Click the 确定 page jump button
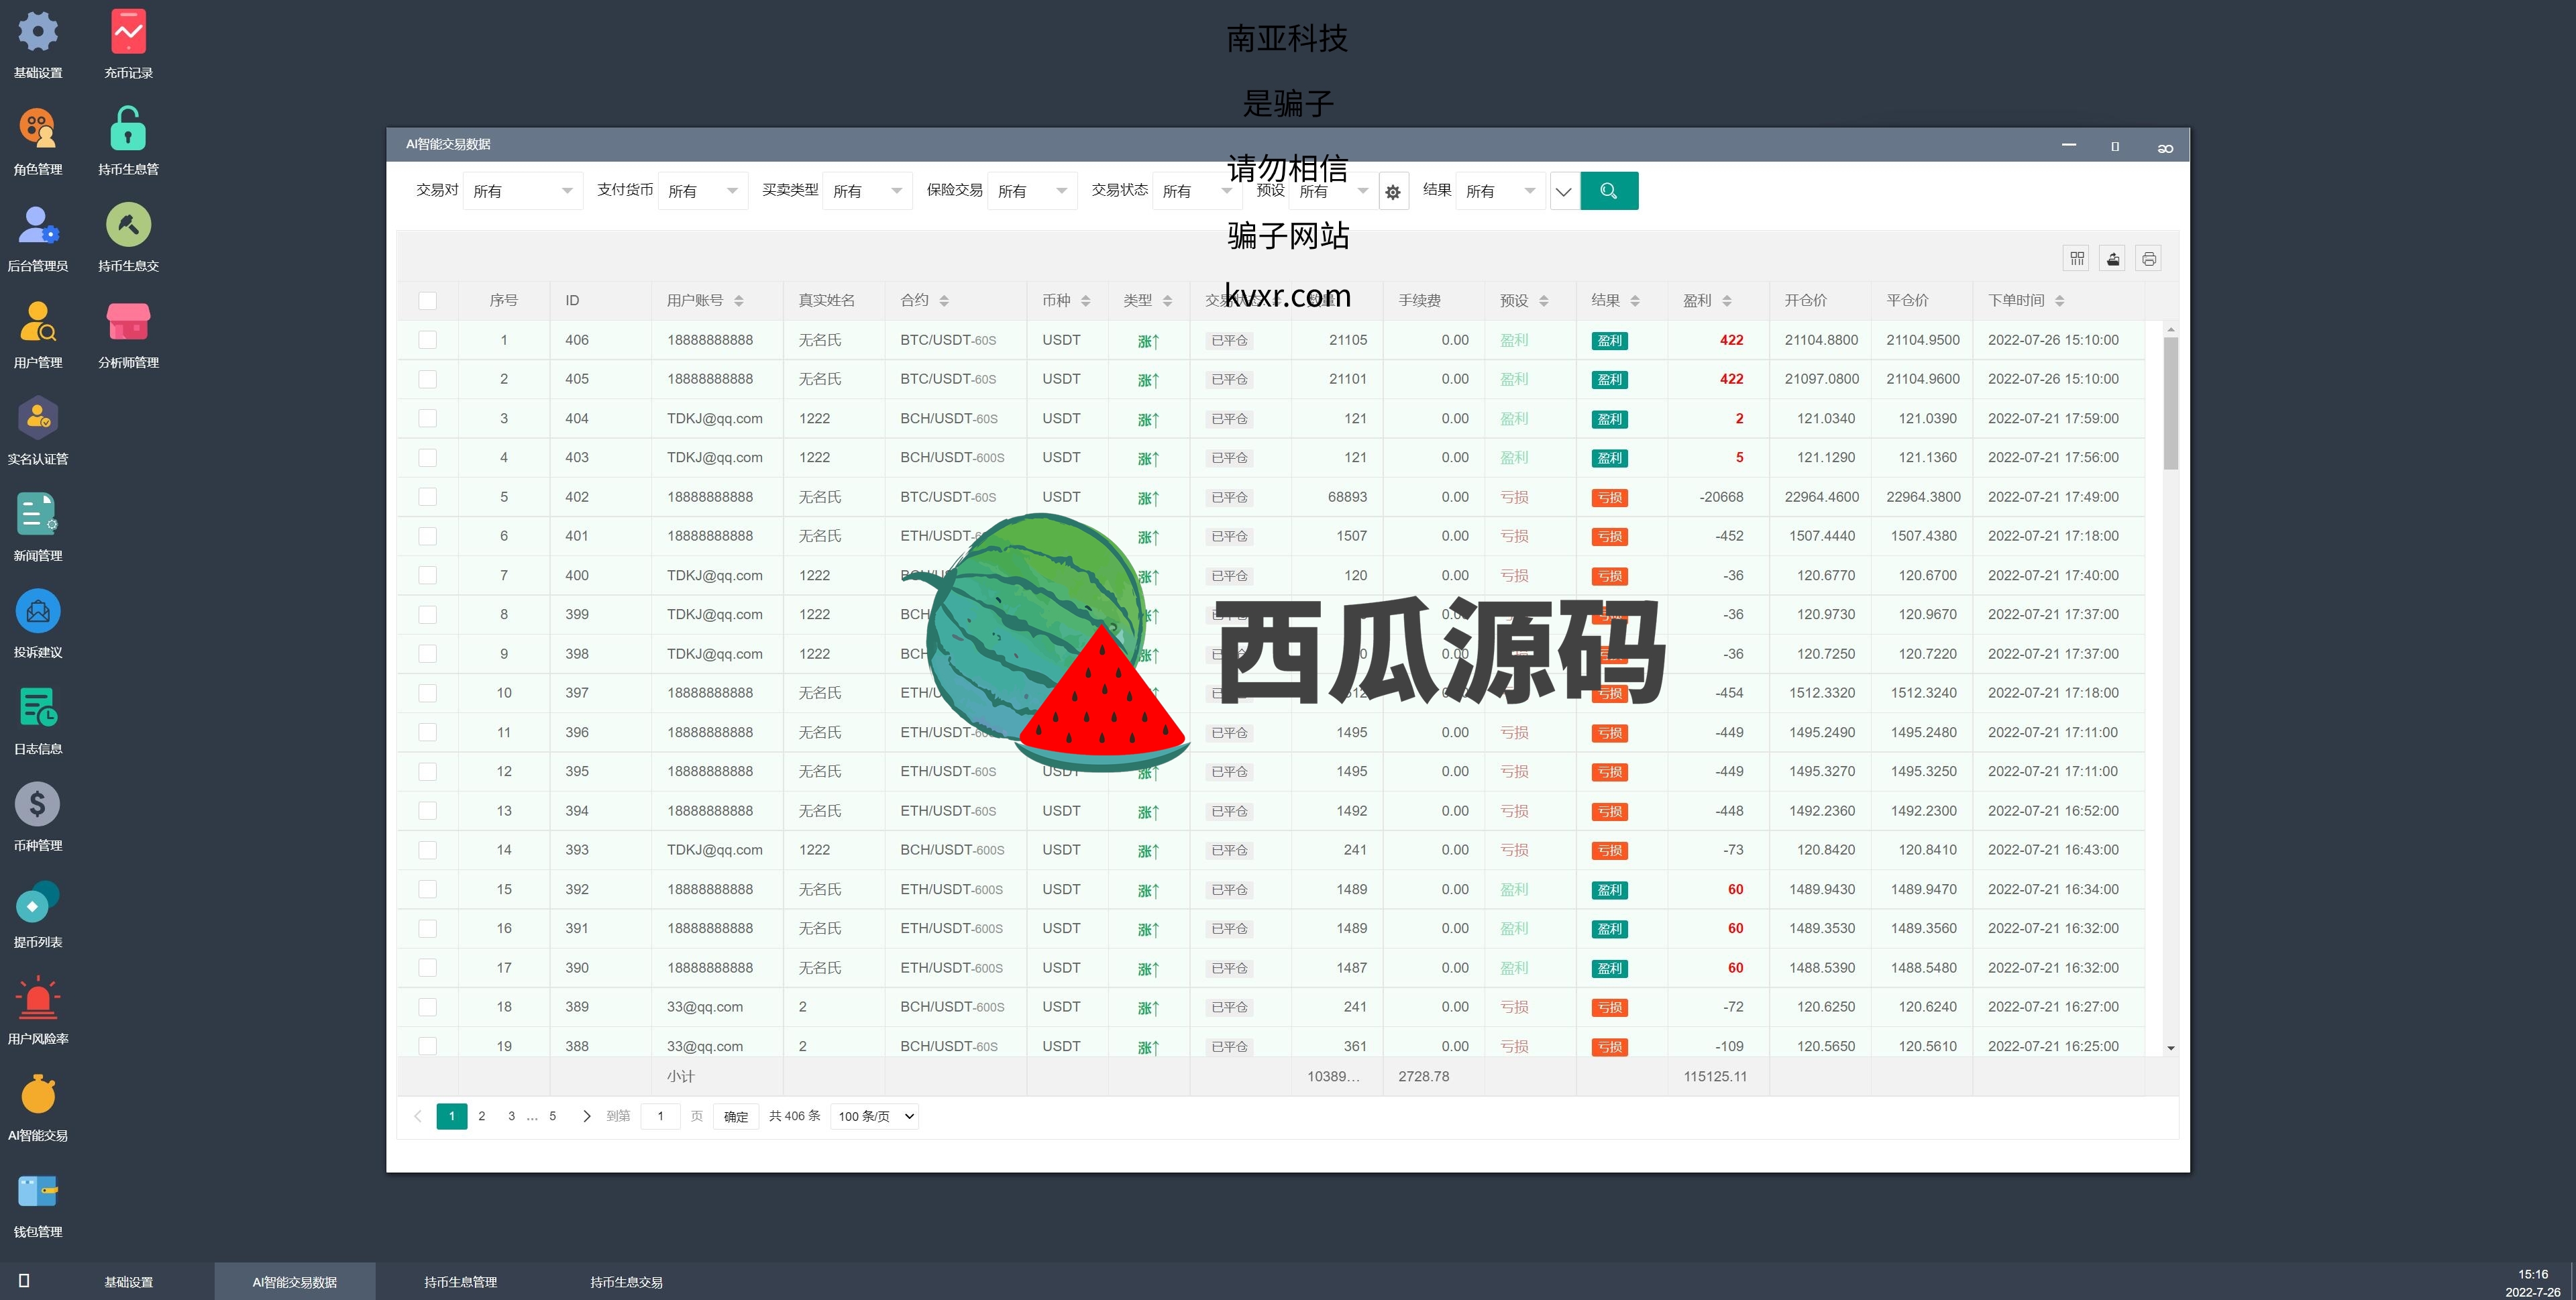 736,1117
